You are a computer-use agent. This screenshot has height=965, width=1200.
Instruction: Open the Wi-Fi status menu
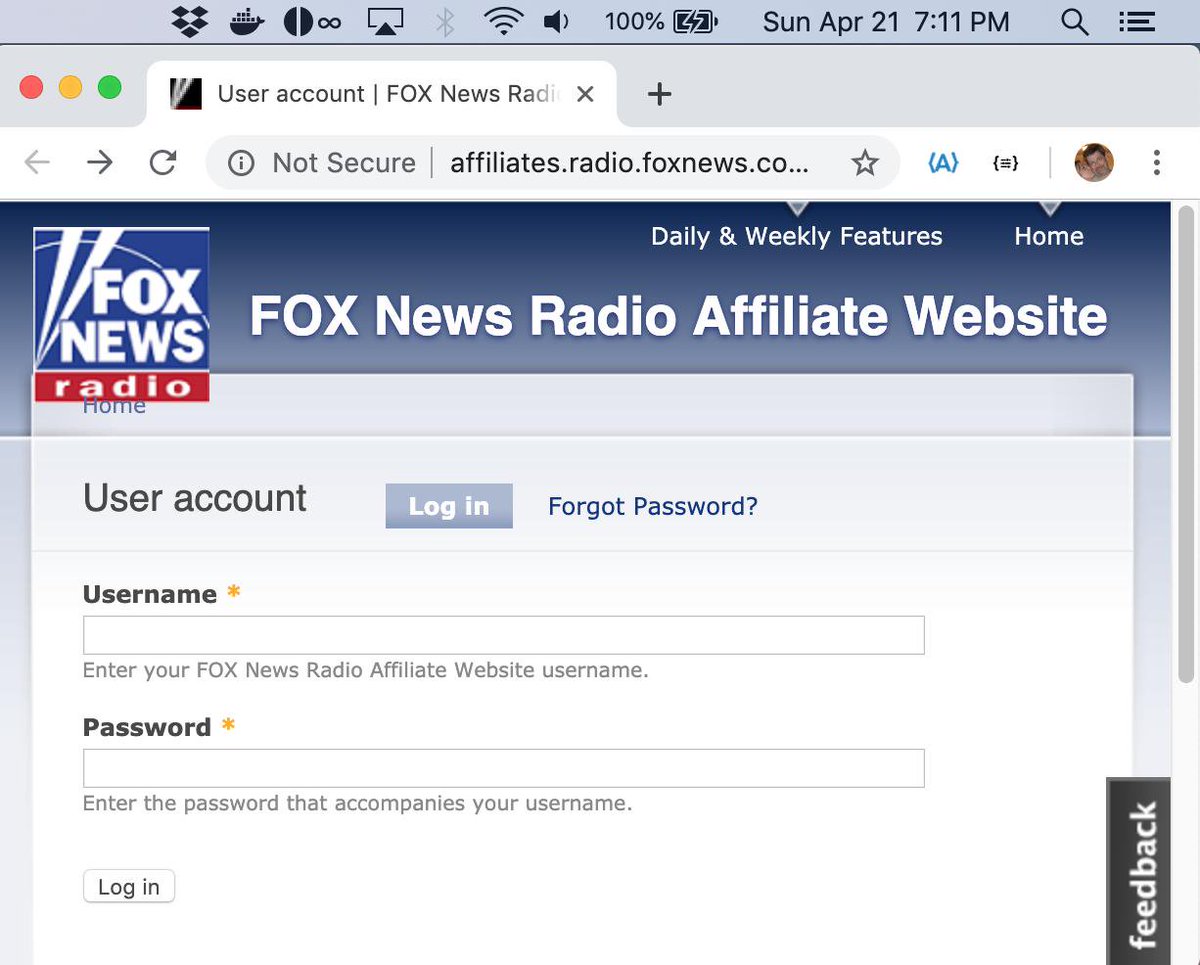[505, 22]
